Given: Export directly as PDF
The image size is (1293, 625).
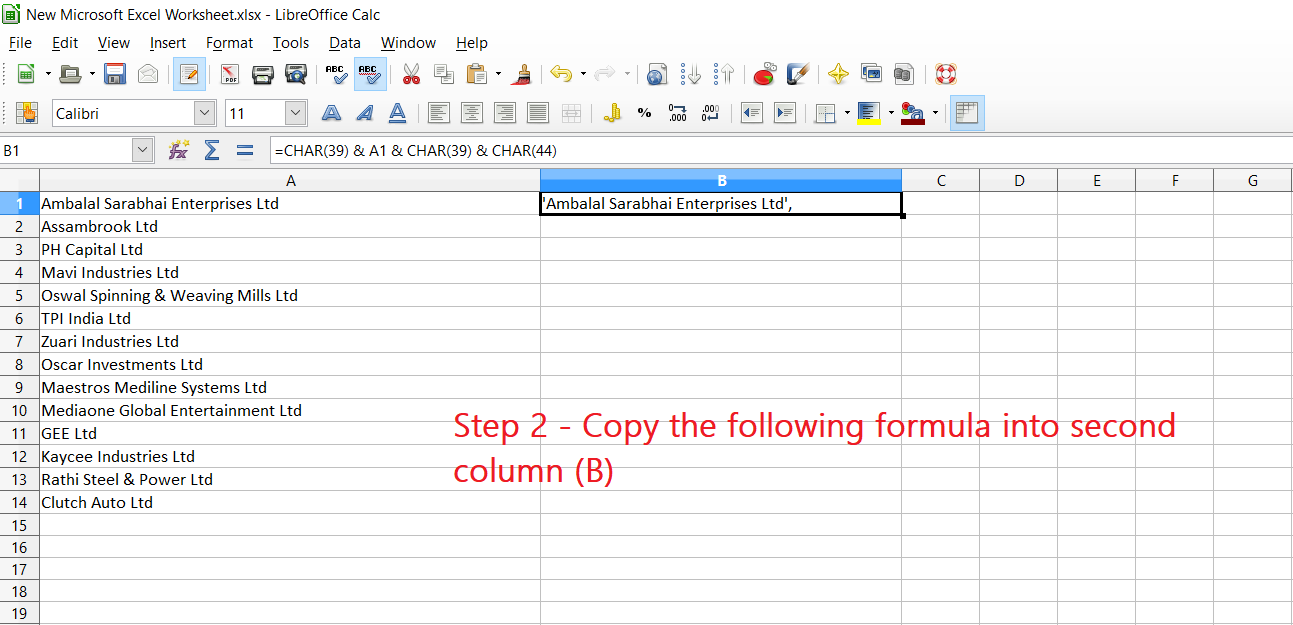Looking at the screenshot, I should click(x=230, y=74).
